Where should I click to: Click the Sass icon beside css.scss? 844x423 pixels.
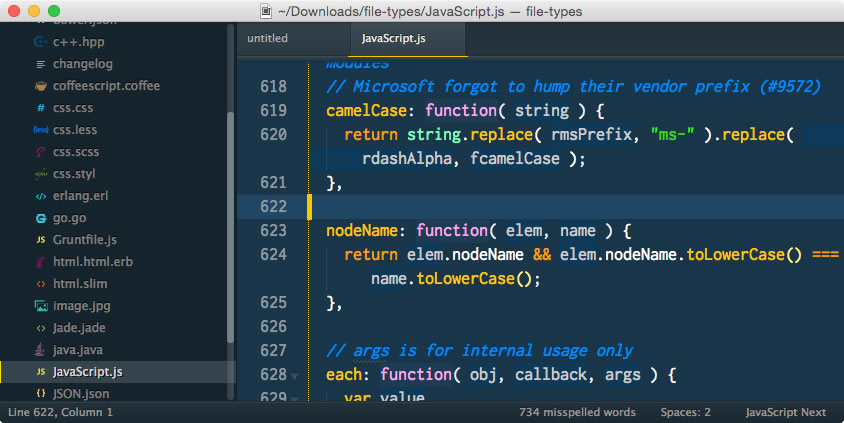tap(41, 152)
